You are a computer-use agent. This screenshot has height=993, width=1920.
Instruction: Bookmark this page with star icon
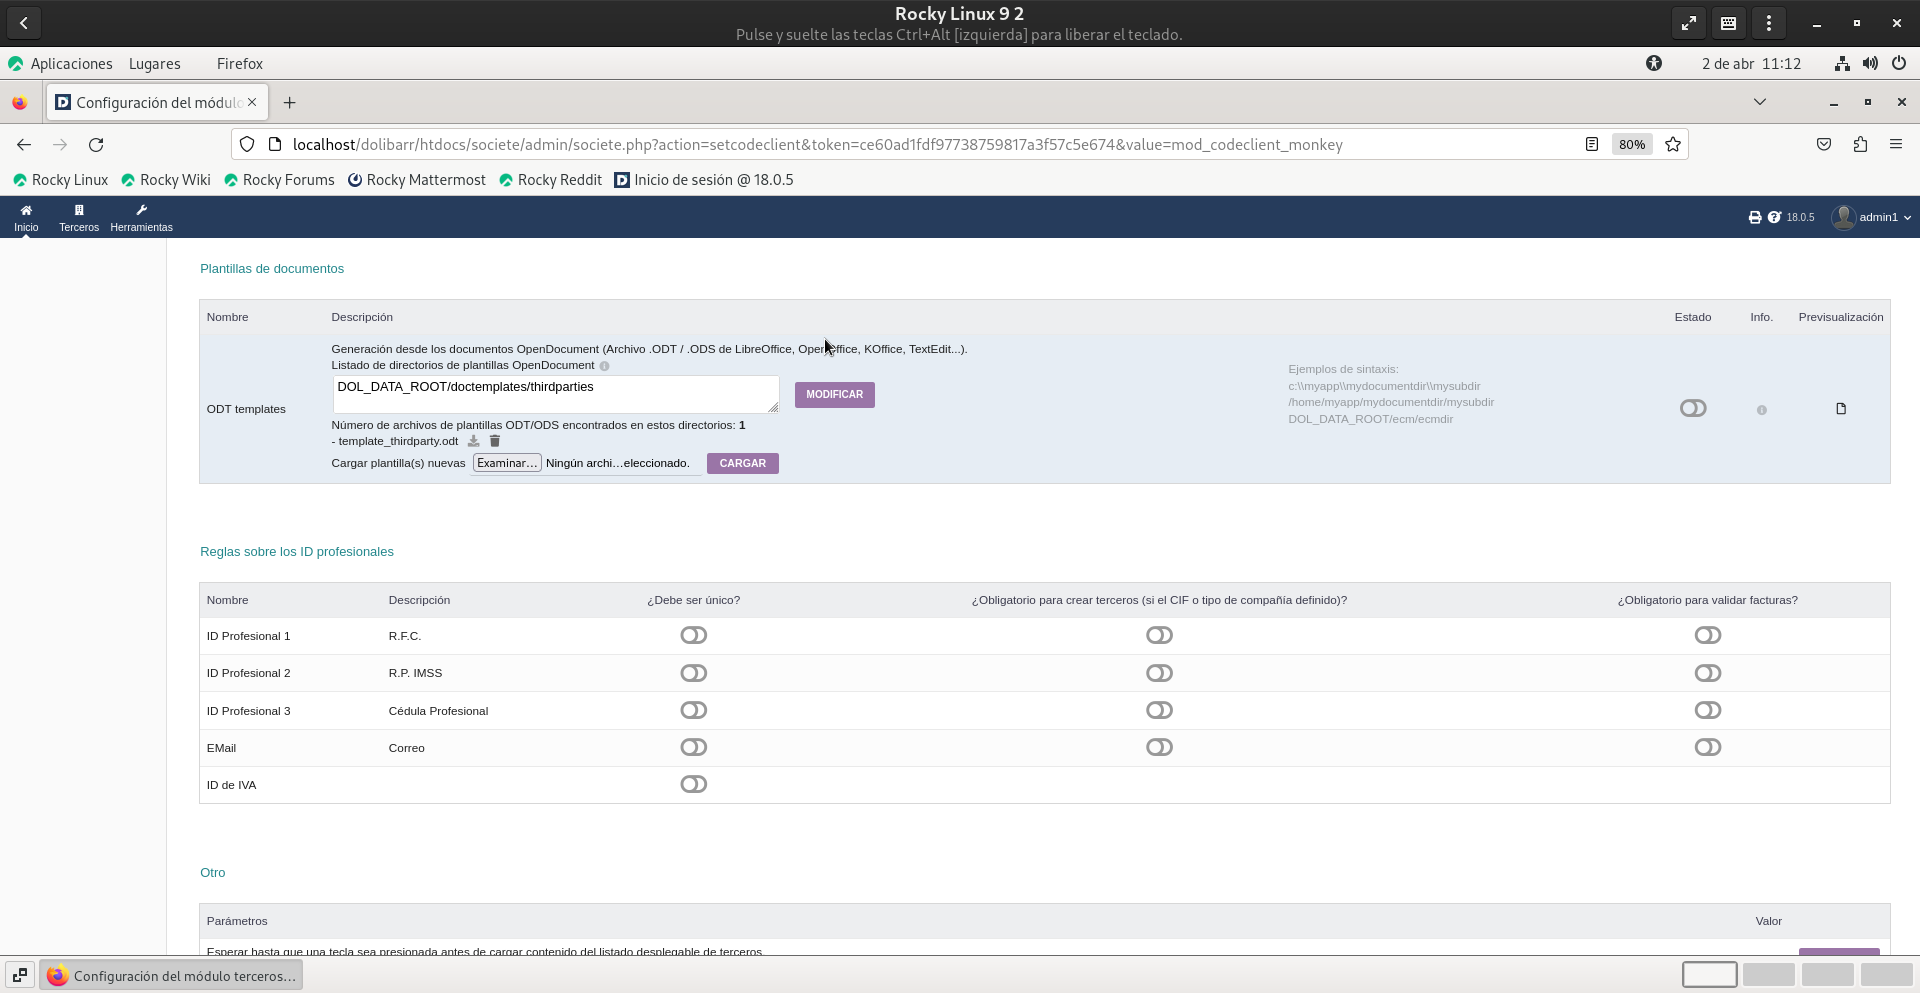[1673, 145]
